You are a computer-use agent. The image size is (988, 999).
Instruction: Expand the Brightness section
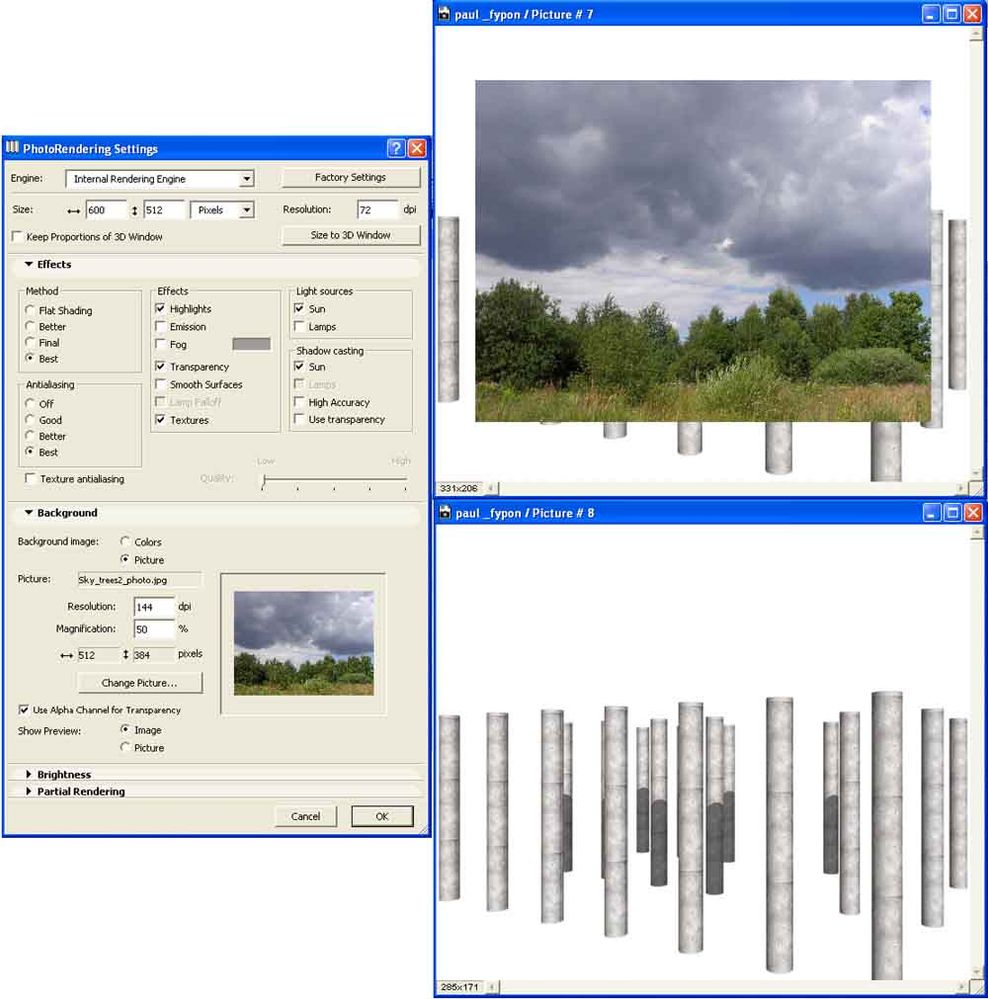[29, 774]
